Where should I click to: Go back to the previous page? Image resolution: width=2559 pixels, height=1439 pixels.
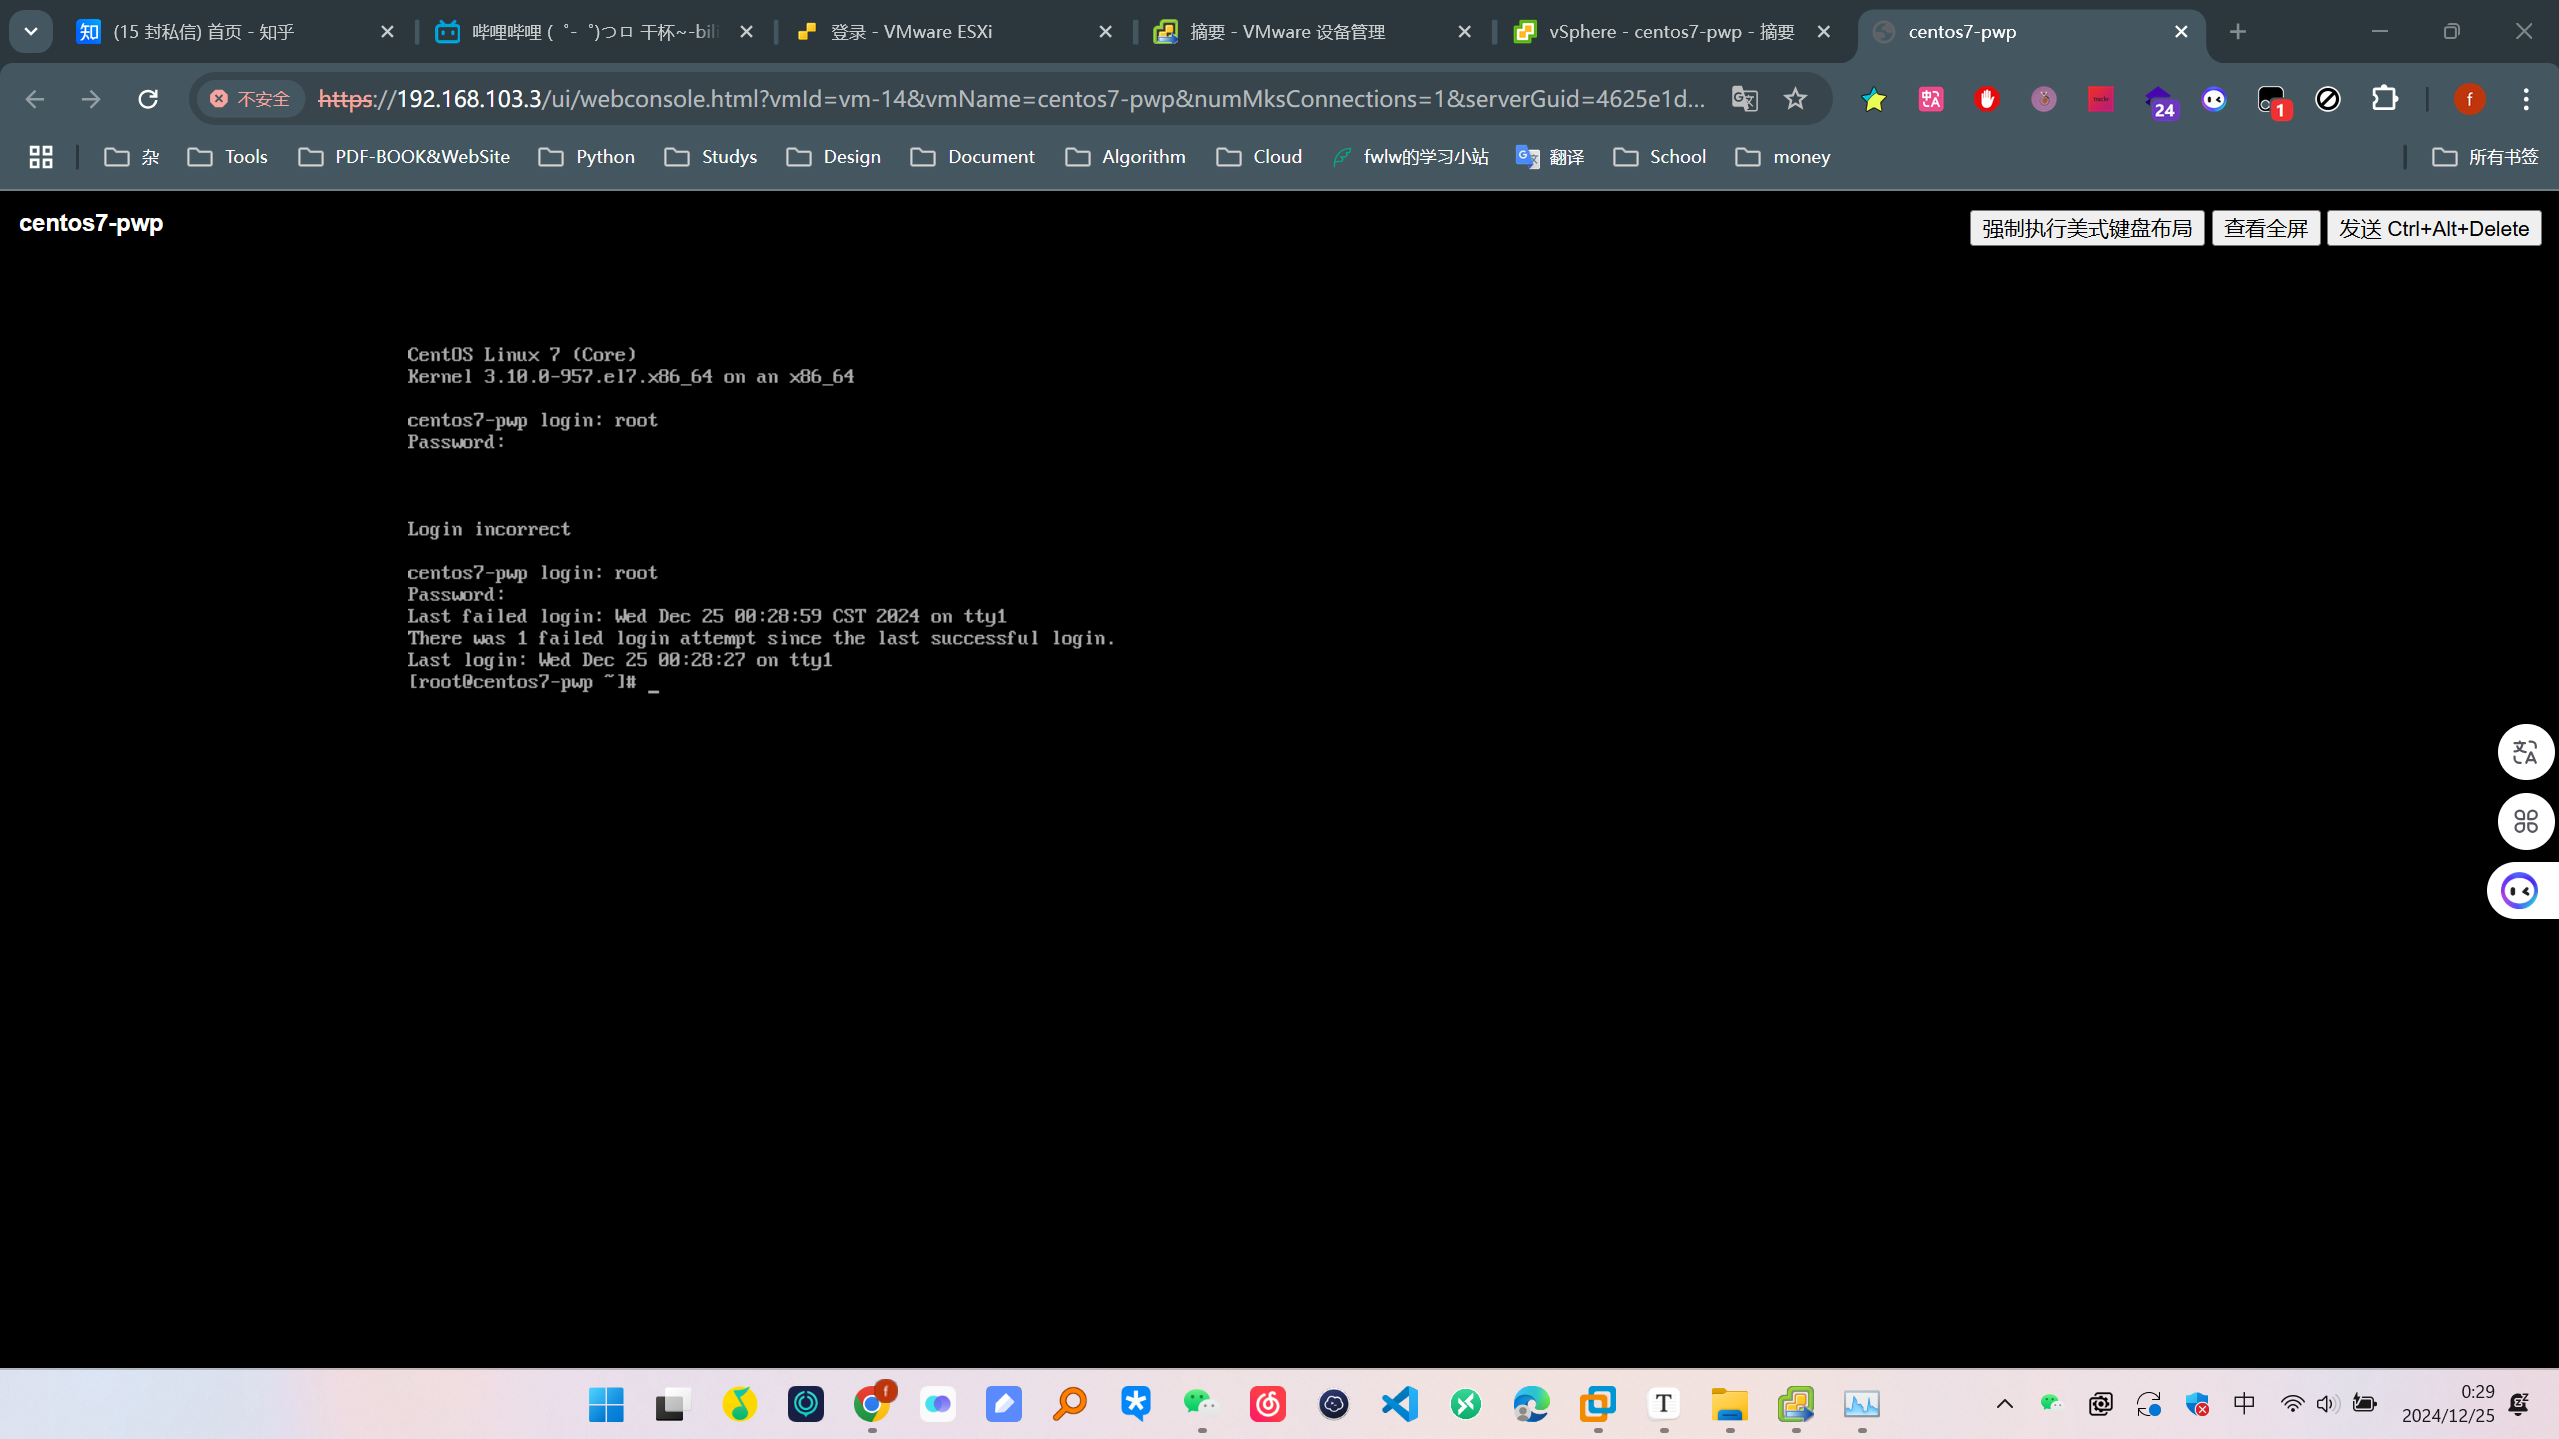tap(34, 99)
